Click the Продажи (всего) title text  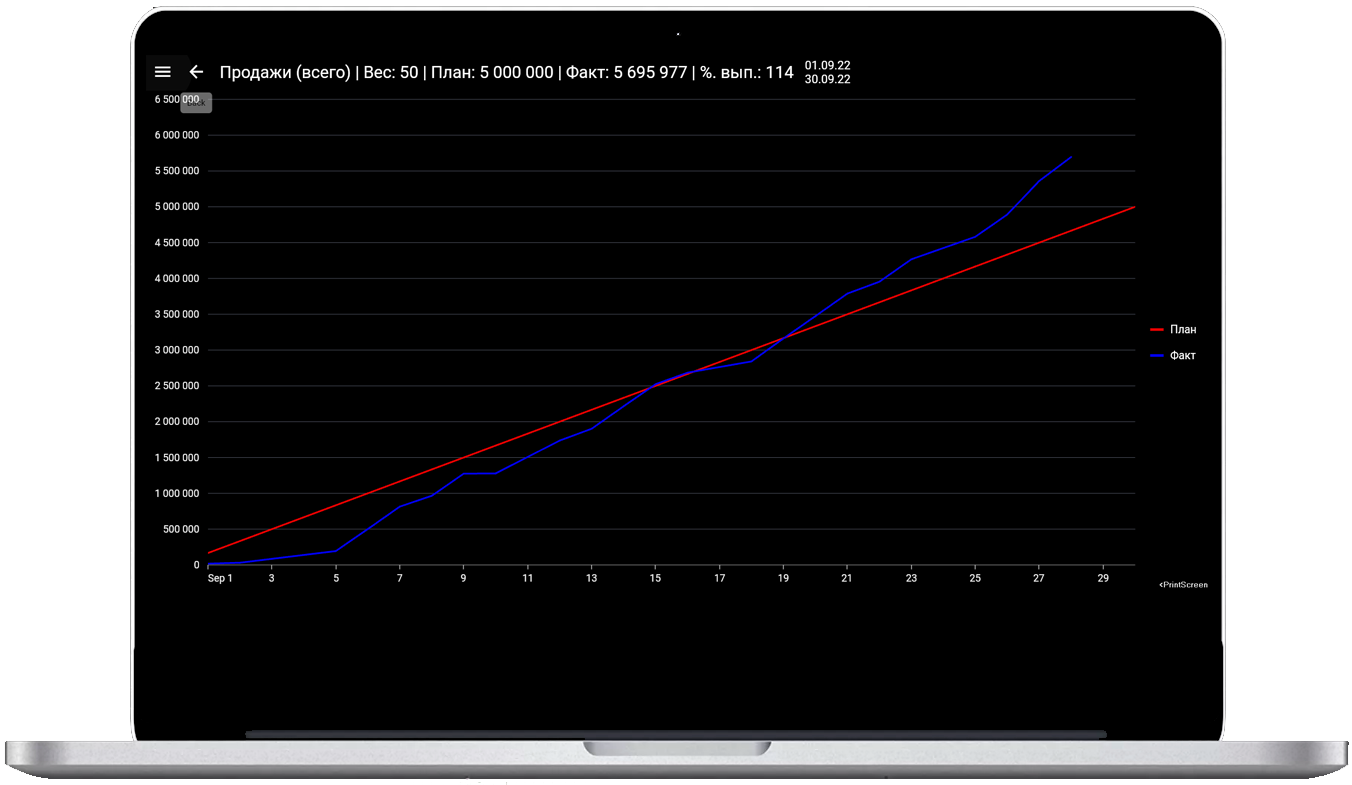click(x=285, y=72)
